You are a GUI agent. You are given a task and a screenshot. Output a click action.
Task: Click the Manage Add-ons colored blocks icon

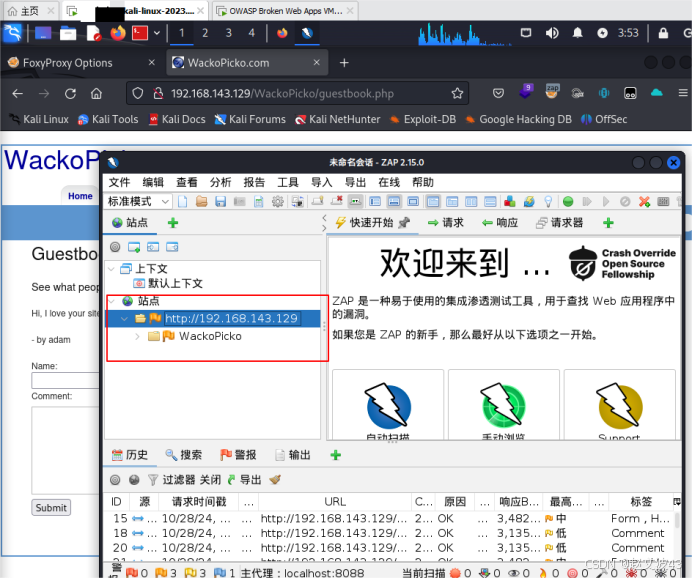pos(510,202)
